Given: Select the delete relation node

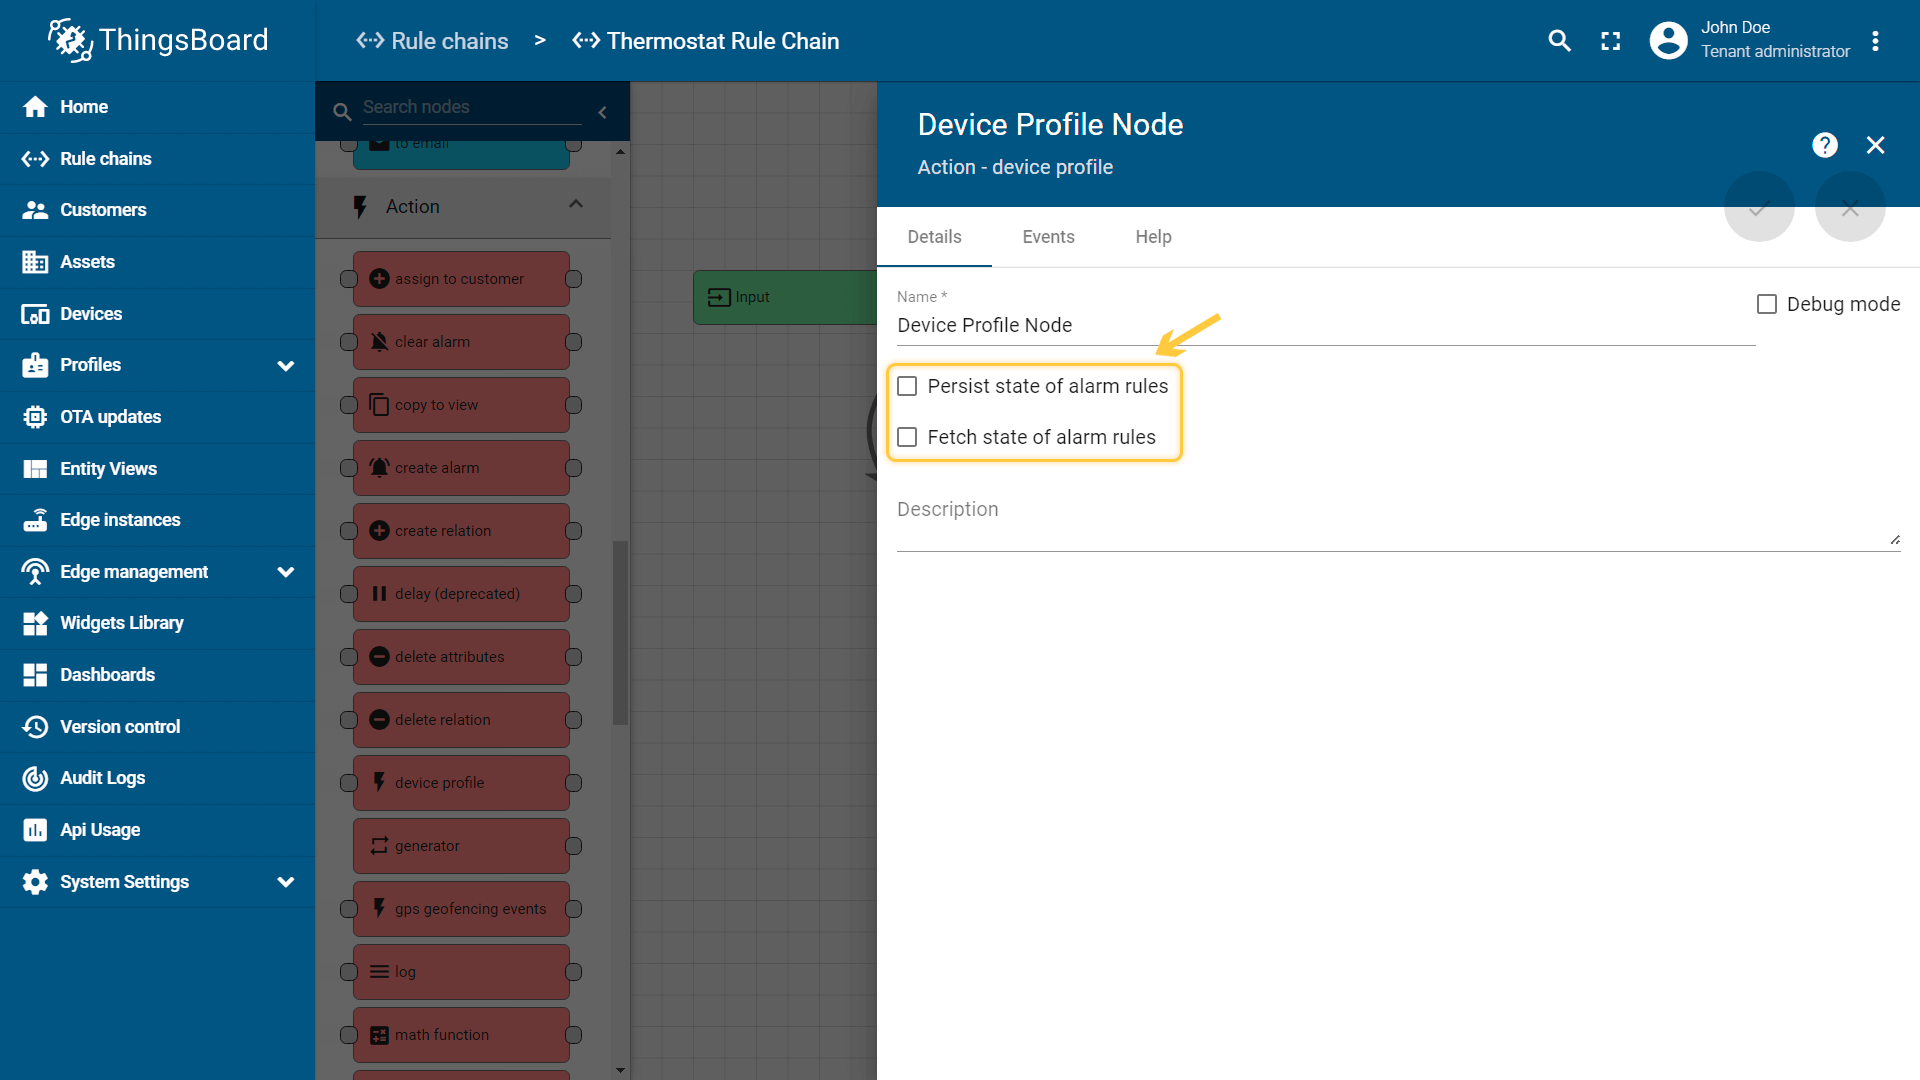Looking at the screenshot, I should pos(461,720).
